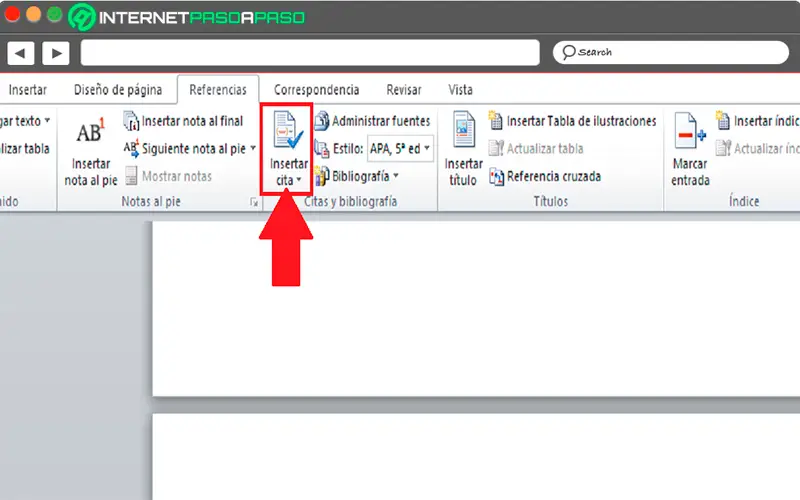Image resolution: width=800 pixels, height=500 pixels.
Task: Expand the Agregar texto dropdown arrow
Action: pyautogui.click(x=47, y=121)
